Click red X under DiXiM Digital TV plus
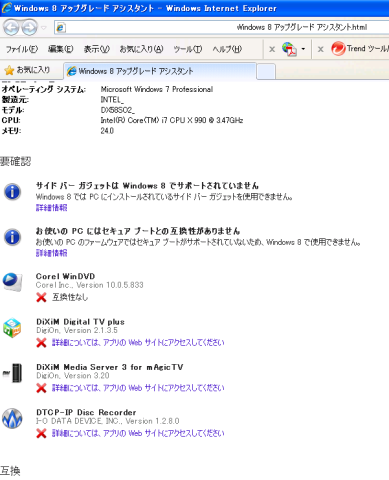The image size is (389, 480). tap(41, 343)
